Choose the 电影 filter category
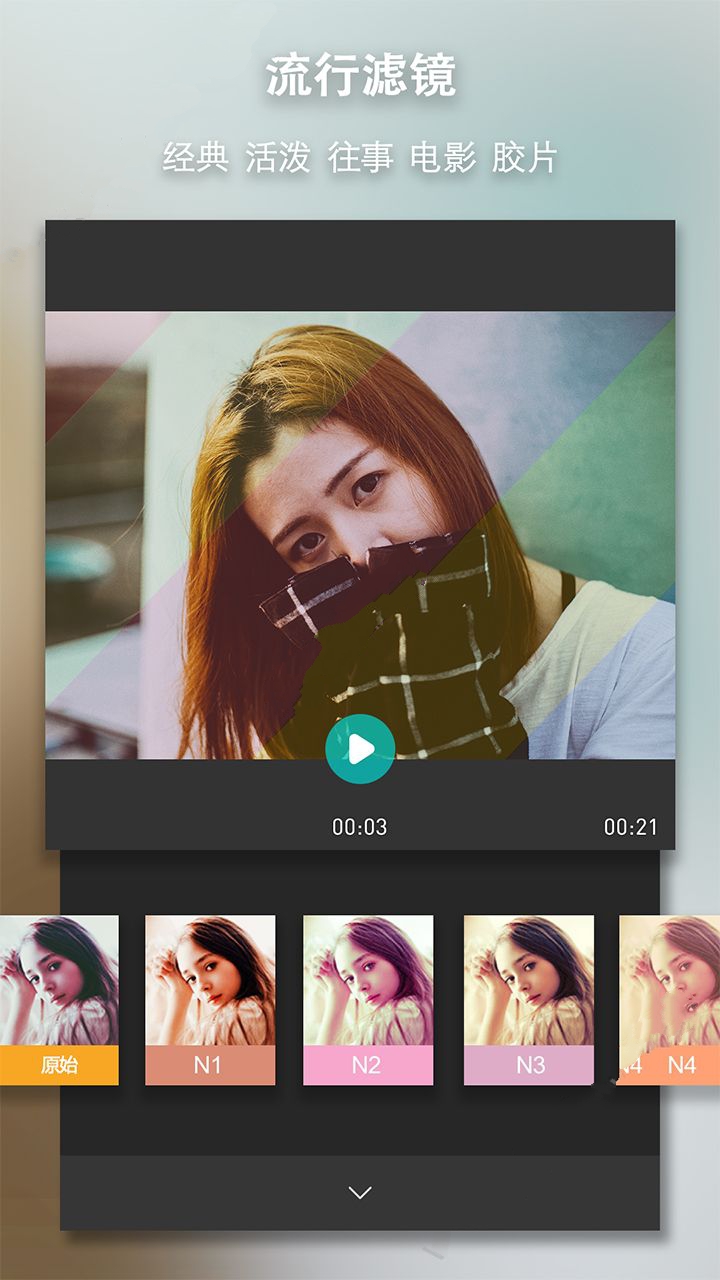The width and height of the screenshot is (720, 1280). pyautogui.click(x=442, y=158)
